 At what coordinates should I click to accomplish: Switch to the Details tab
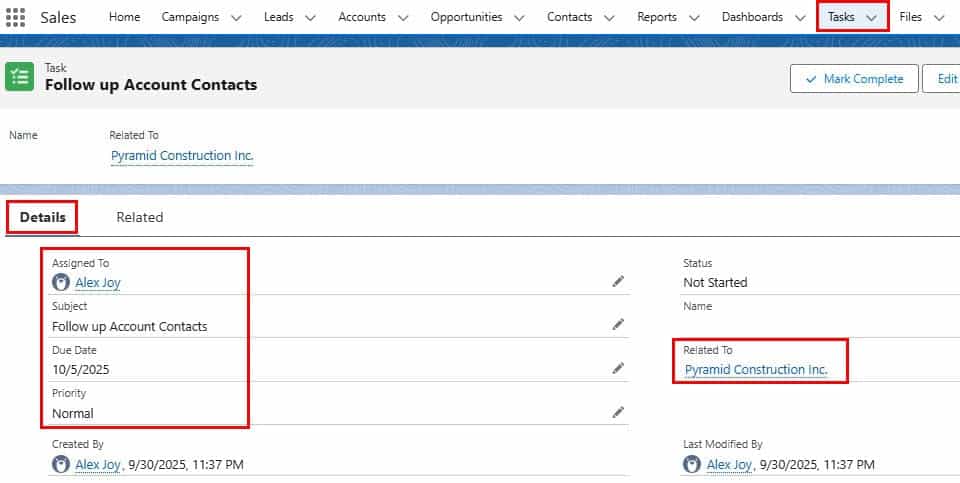click(x=42, y=217)
